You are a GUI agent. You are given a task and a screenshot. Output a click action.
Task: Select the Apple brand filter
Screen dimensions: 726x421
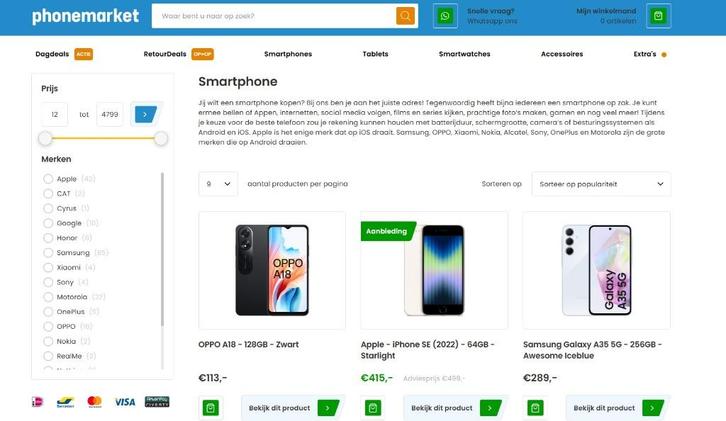click(48, 179)
